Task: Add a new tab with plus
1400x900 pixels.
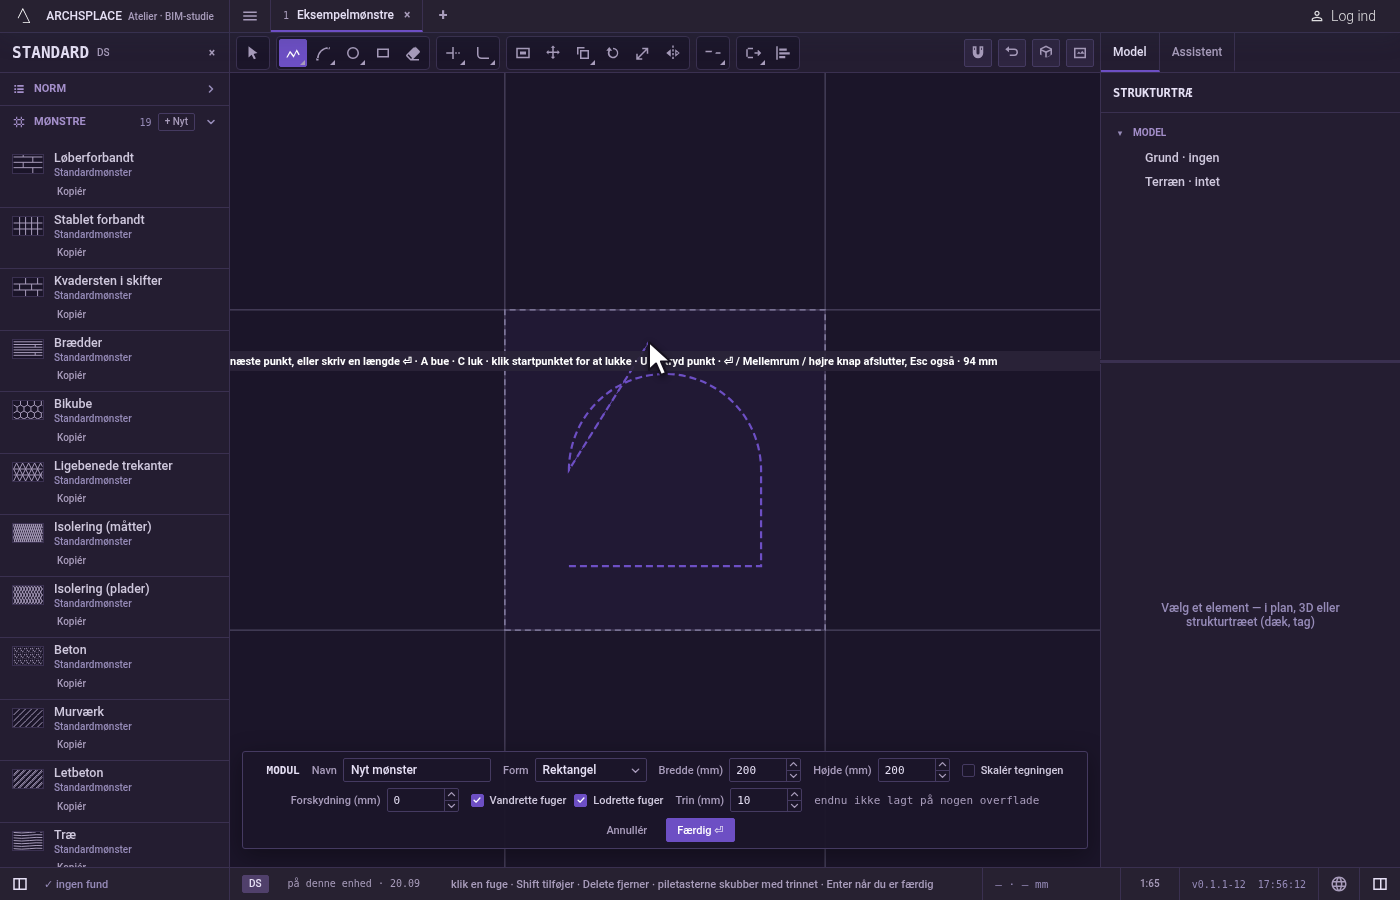Action: tap(443, 15)
